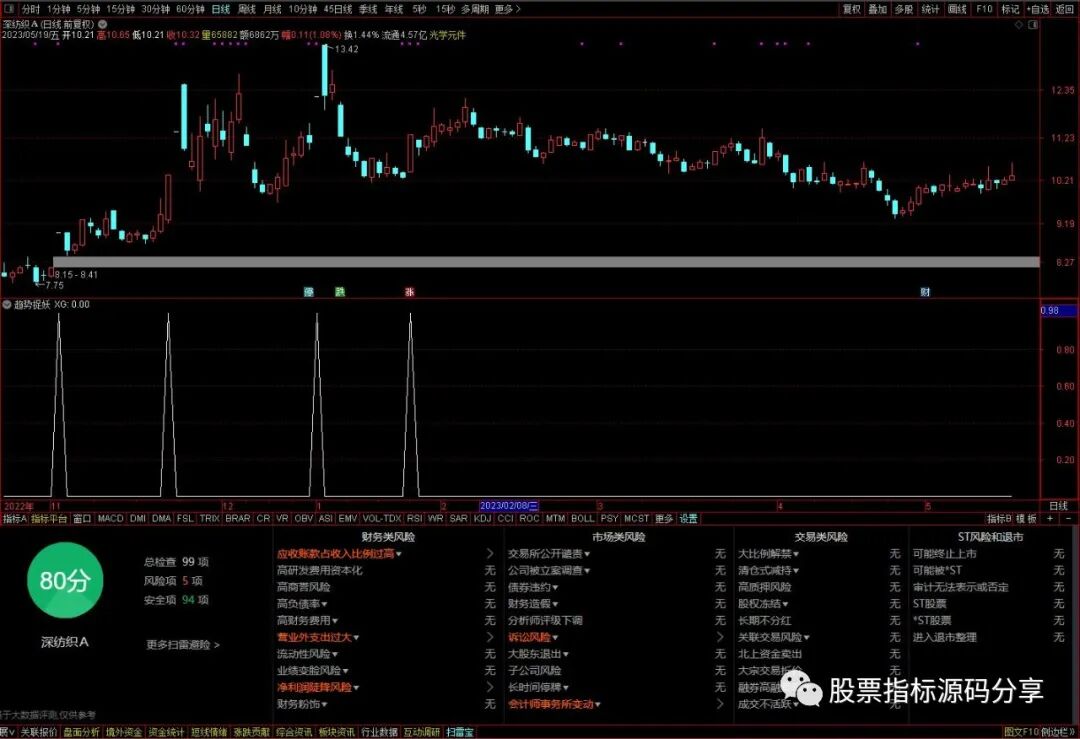Click the round dropdown icon beside 深纺织A title
1080x739 pixels.
pyautogui.click(x=103, y=24)
